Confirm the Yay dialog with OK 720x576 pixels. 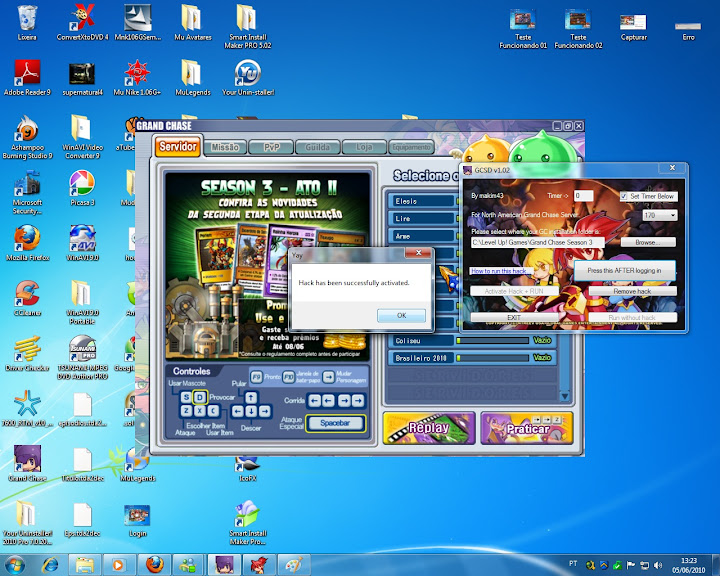pos(401,315)
